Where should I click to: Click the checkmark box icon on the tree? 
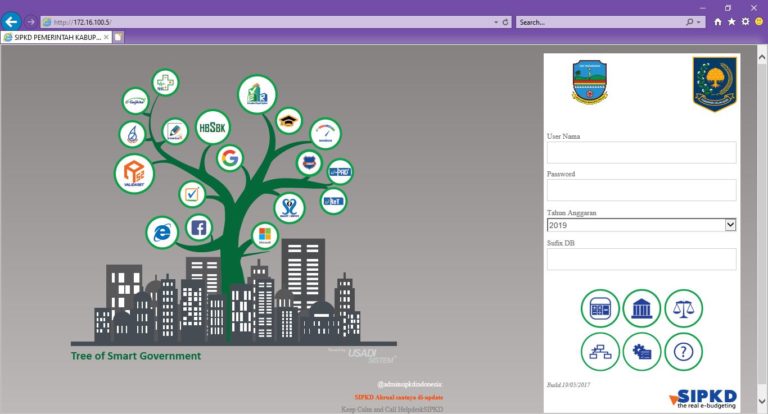(192, 194)
